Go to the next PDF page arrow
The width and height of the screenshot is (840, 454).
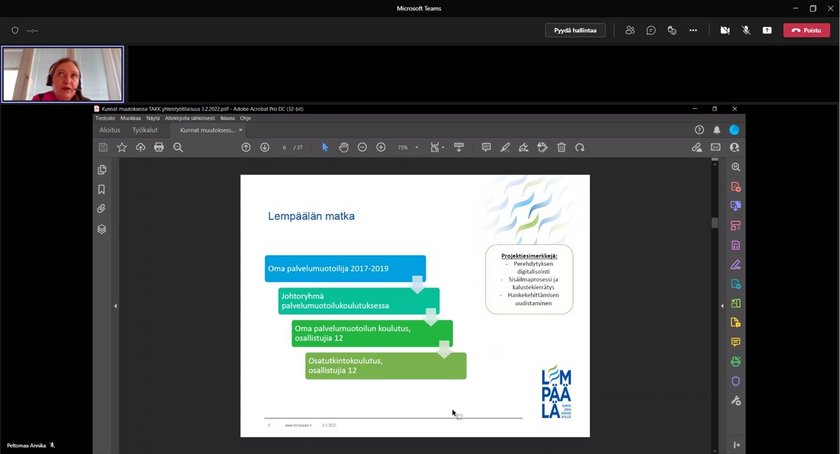tap(265, 147)
